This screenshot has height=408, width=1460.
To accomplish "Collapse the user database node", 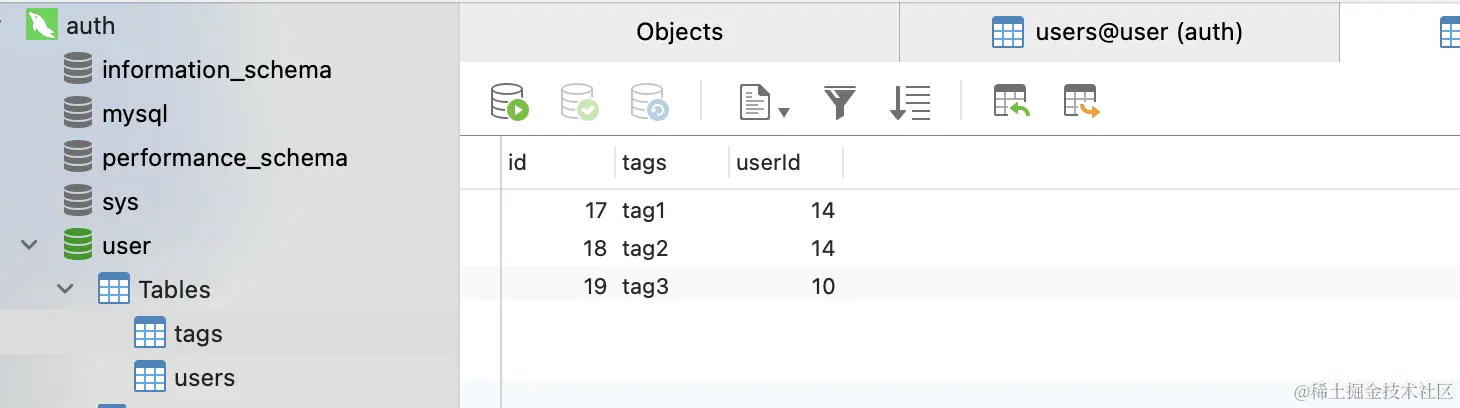I will click(30, 245).
